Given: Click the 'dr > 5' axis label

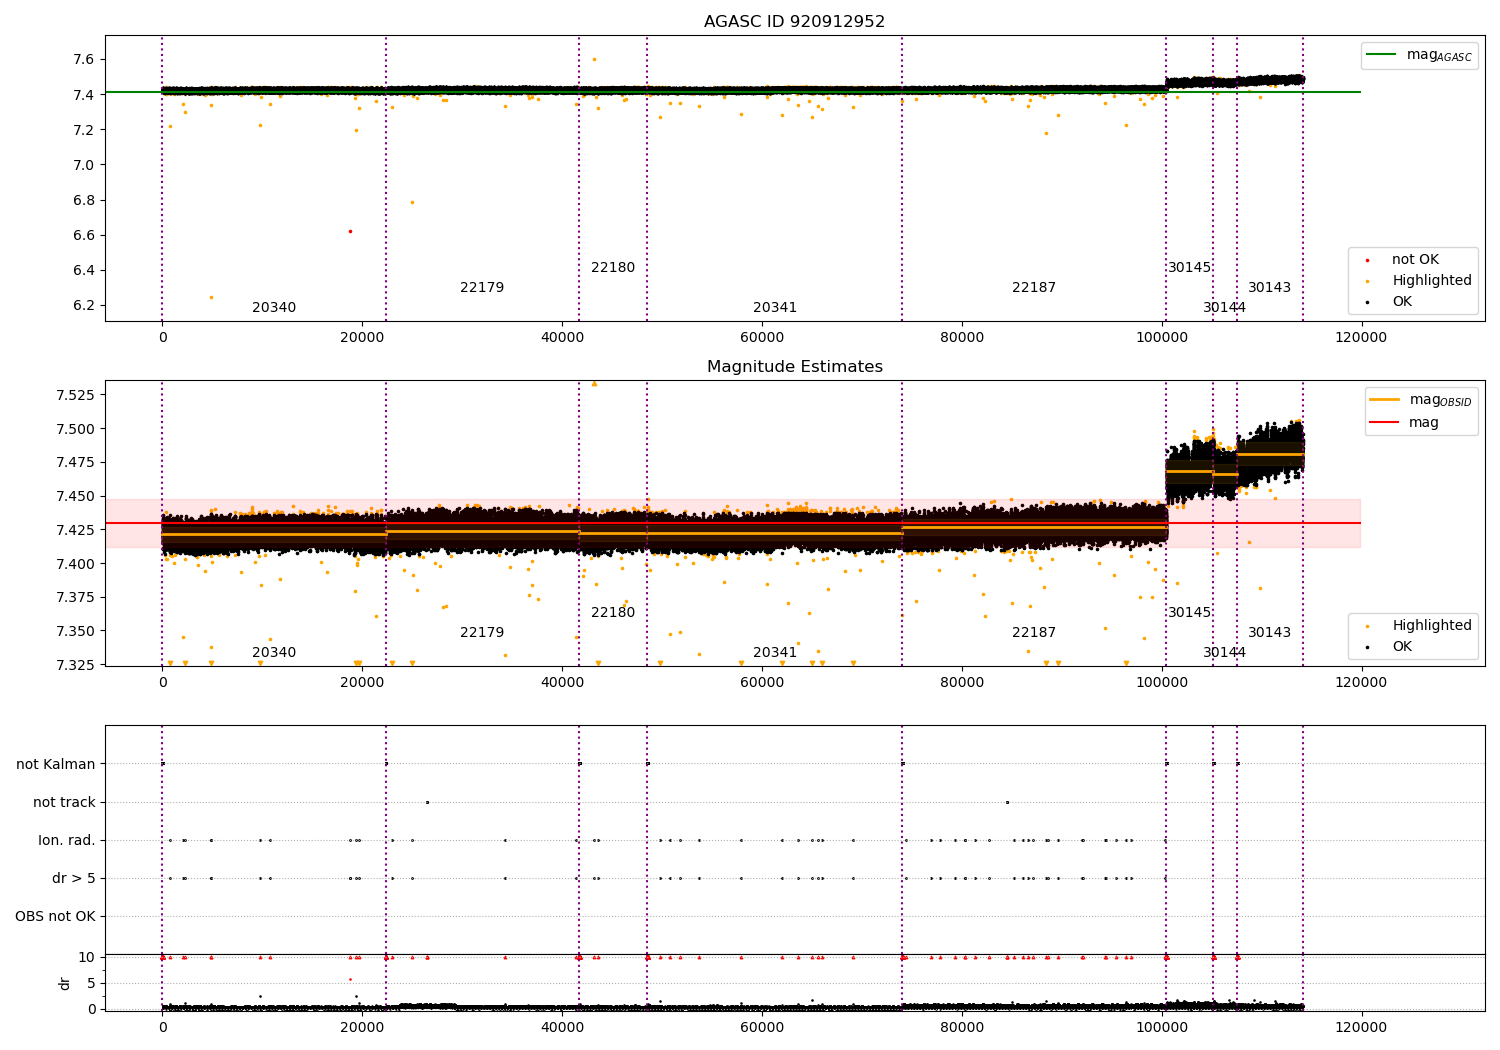Looking at the screenshot, I should [74, 878].
